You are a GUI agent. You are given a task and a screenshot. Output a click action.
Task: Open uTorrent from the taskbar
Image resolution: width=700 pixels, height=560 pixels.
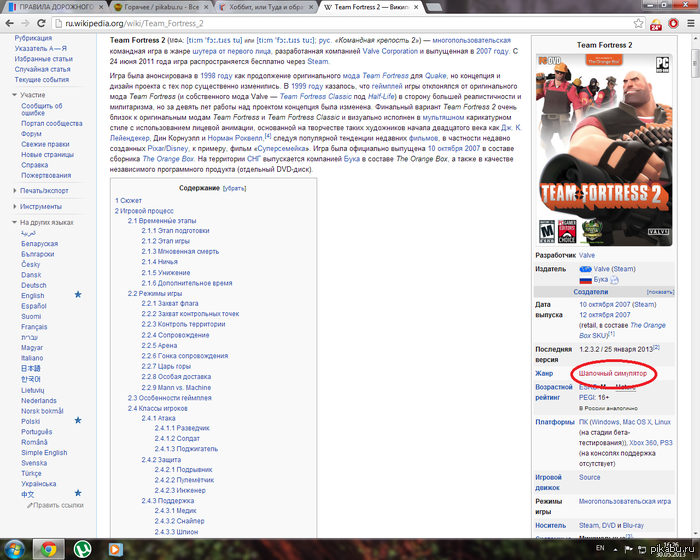(x=83, y=549)
